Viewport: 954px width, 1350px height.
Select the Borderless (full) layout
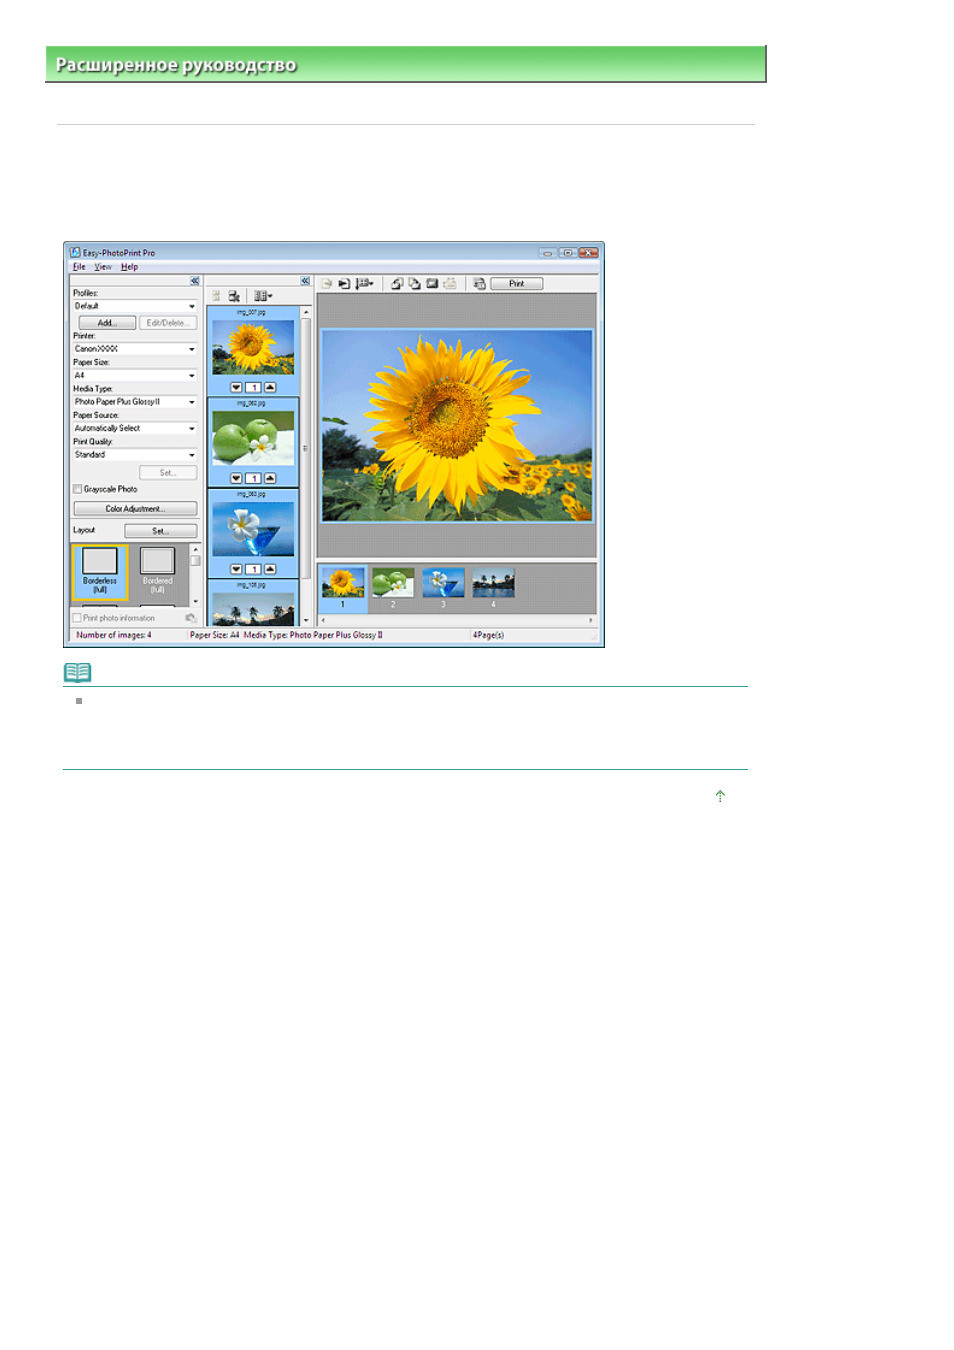pos(100,572)
